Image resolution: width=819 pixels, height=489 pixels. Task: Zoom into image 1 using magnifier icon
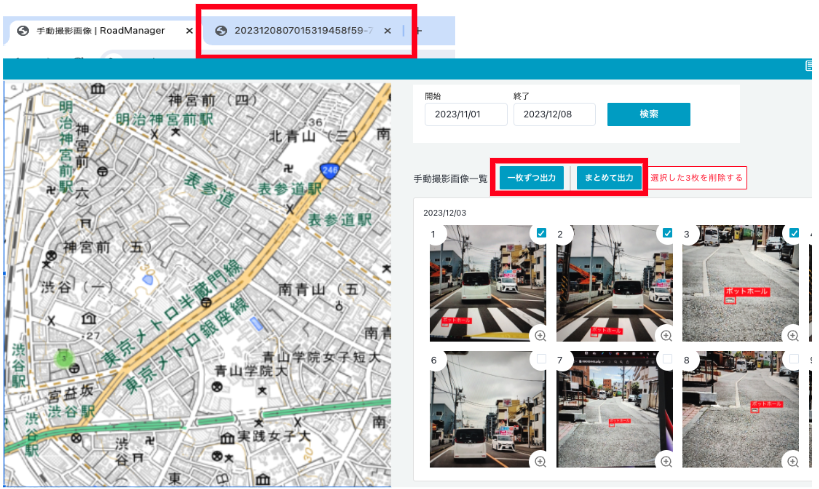tap(539, 335)
